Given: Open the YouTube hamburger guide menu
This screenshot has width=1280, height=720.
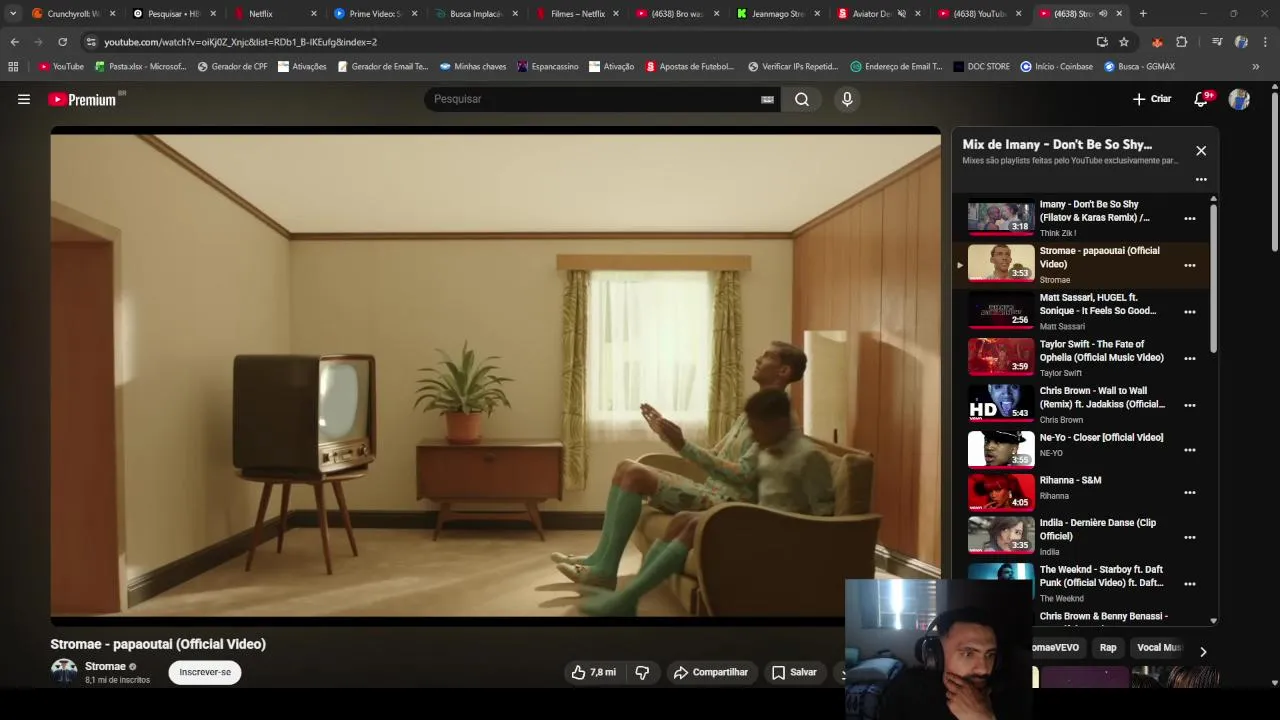Looking at the screenshot, I should 24,99.
